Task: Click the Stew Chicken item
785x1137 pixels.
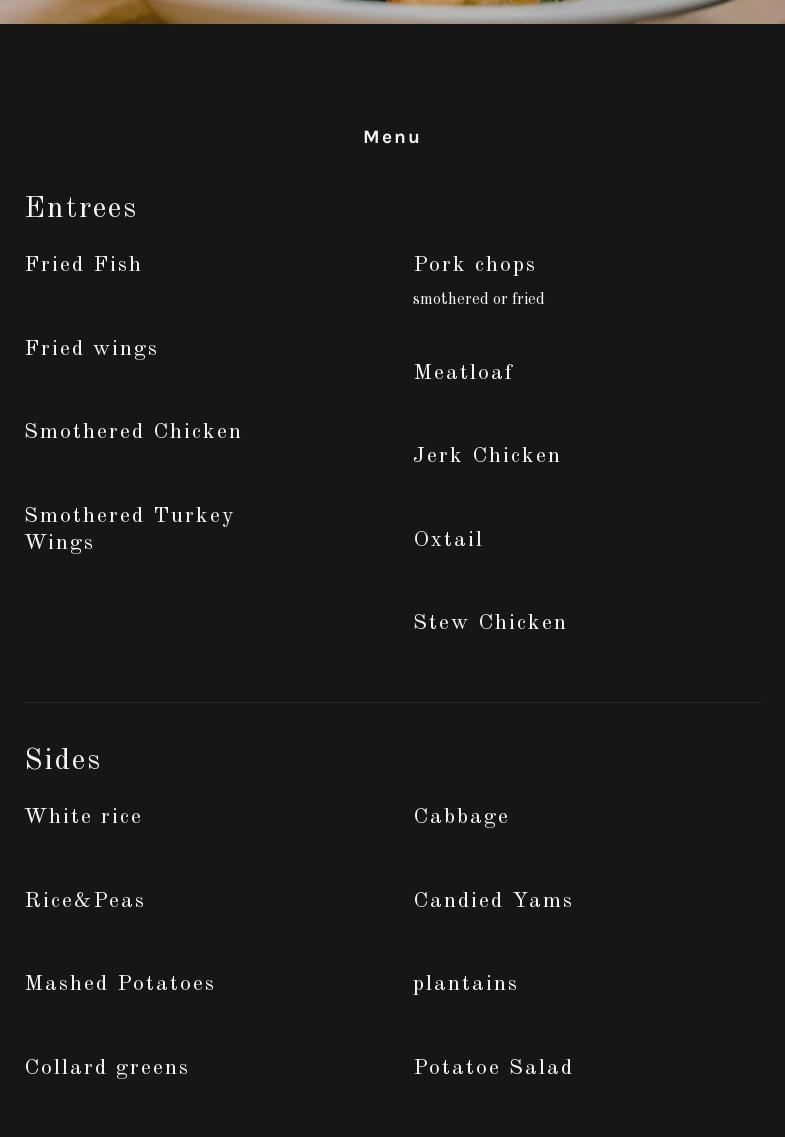Action: pyautogui.click(x=489, y=623)
